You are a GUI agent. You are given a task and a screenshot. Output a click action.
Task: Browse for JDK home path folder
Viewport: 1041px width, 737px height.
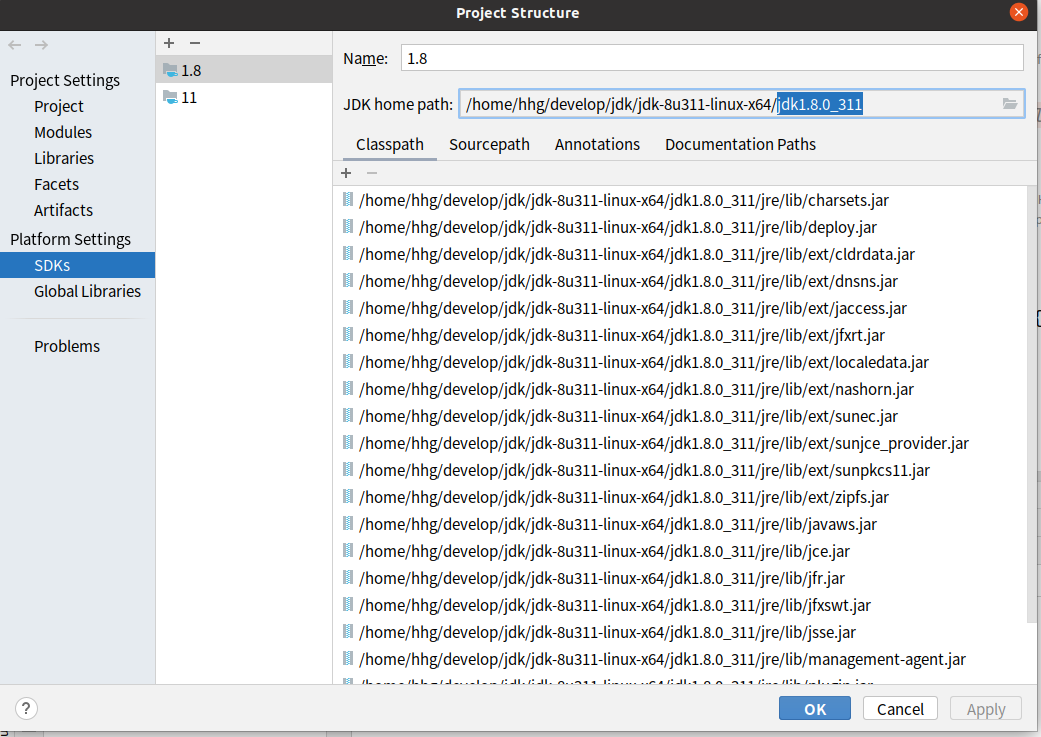coord(1010,104)
